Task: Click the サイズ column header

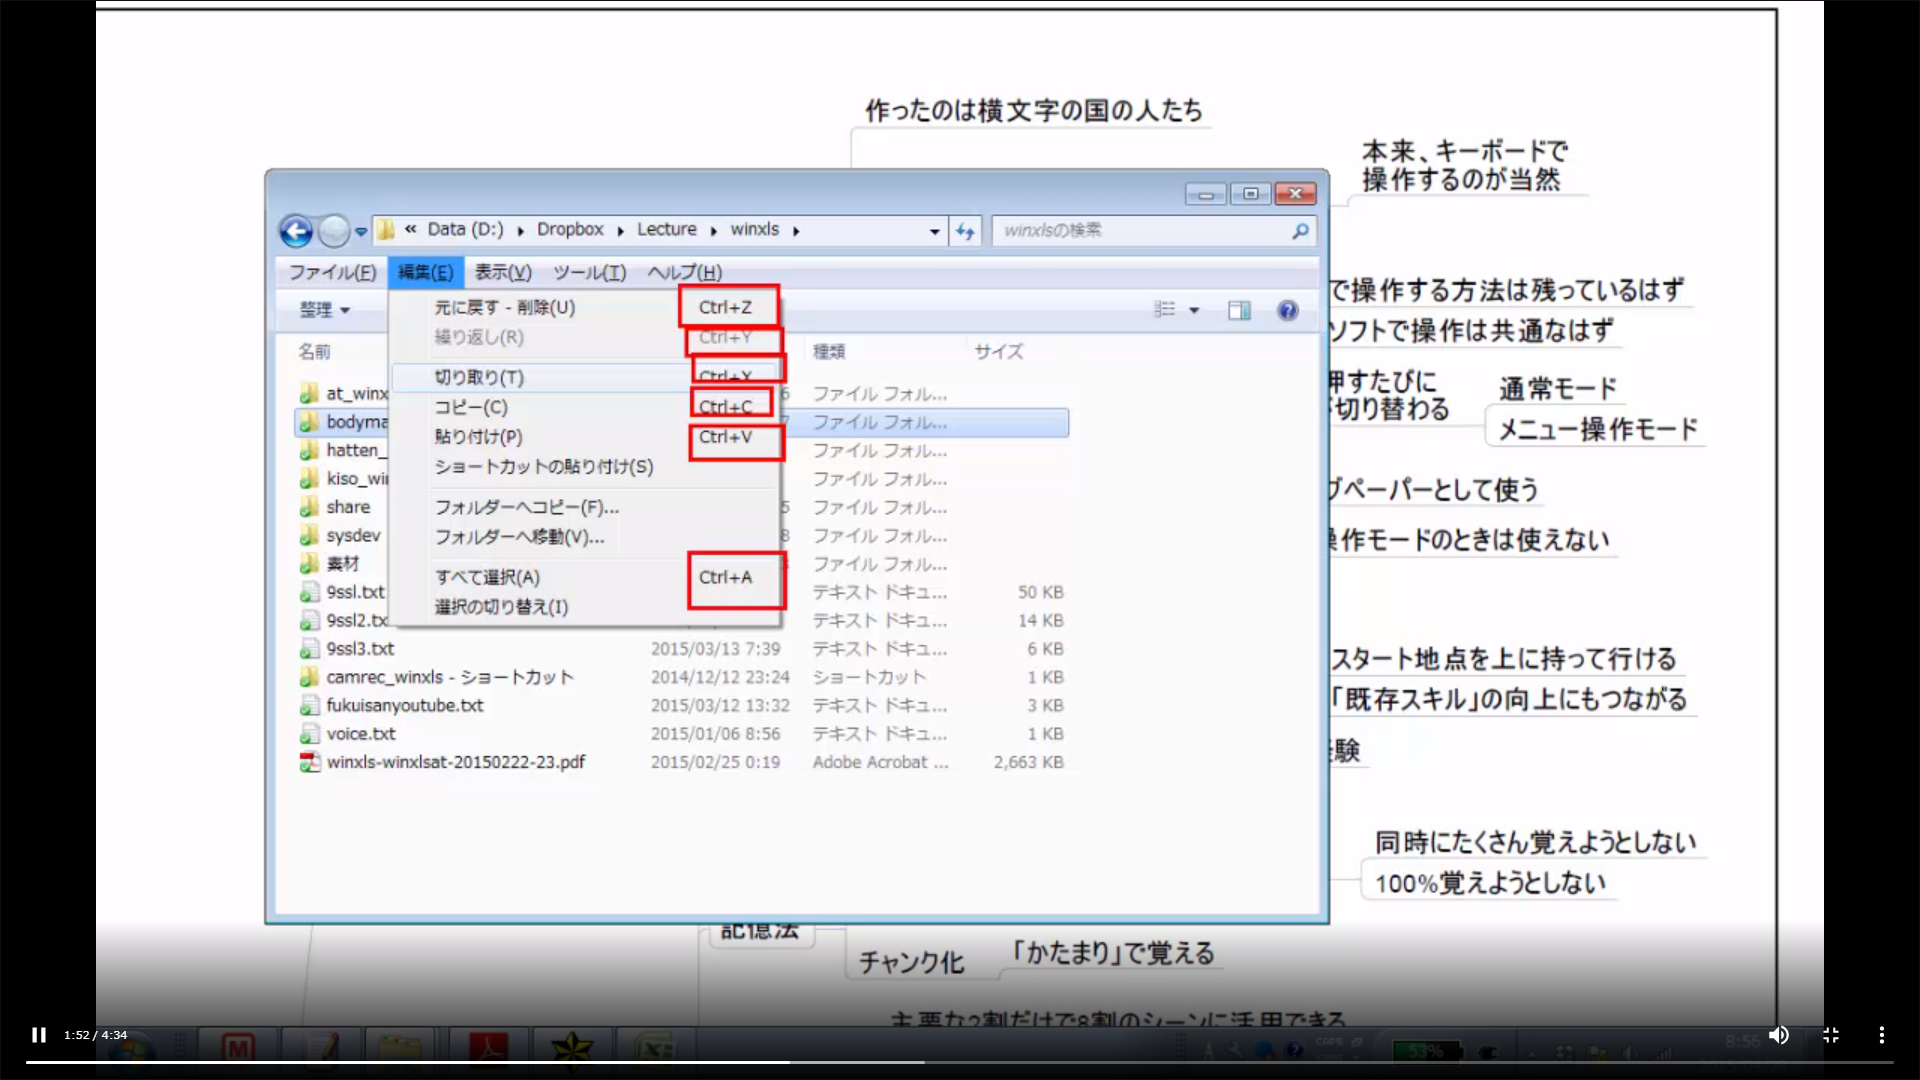Action: click(998, 351)
